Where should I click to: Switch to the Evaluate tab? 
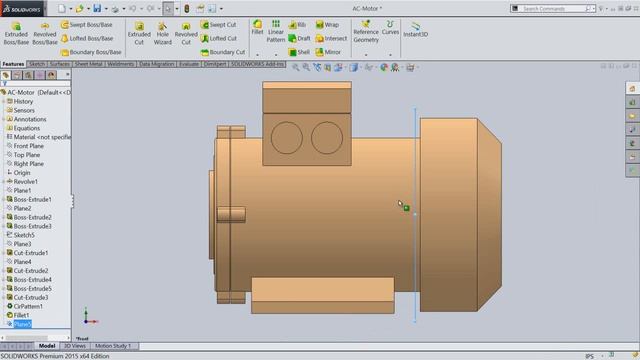(x=189, y=64)
